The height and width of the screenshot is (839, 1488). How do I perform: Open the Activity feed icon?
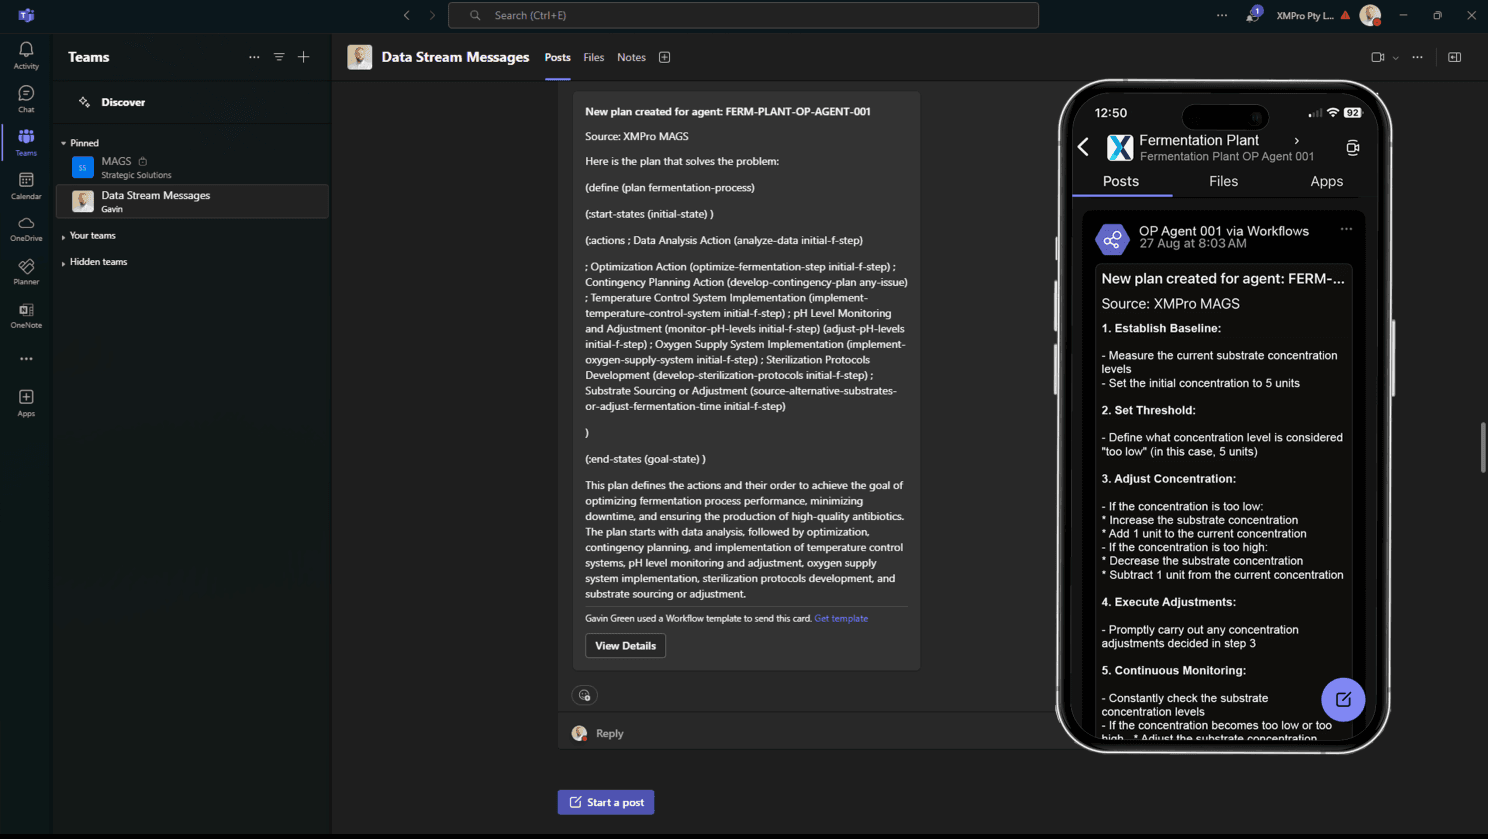tap(26, 55)
